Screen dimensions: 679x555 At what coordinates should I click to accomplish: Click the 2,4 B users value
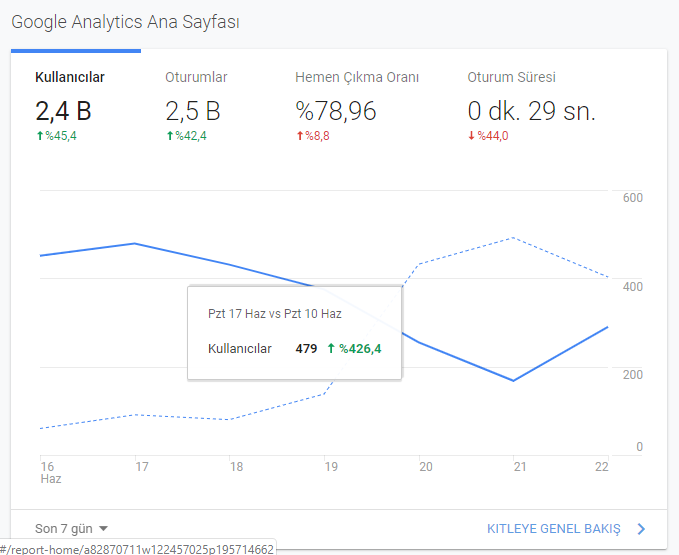[63, 111]
